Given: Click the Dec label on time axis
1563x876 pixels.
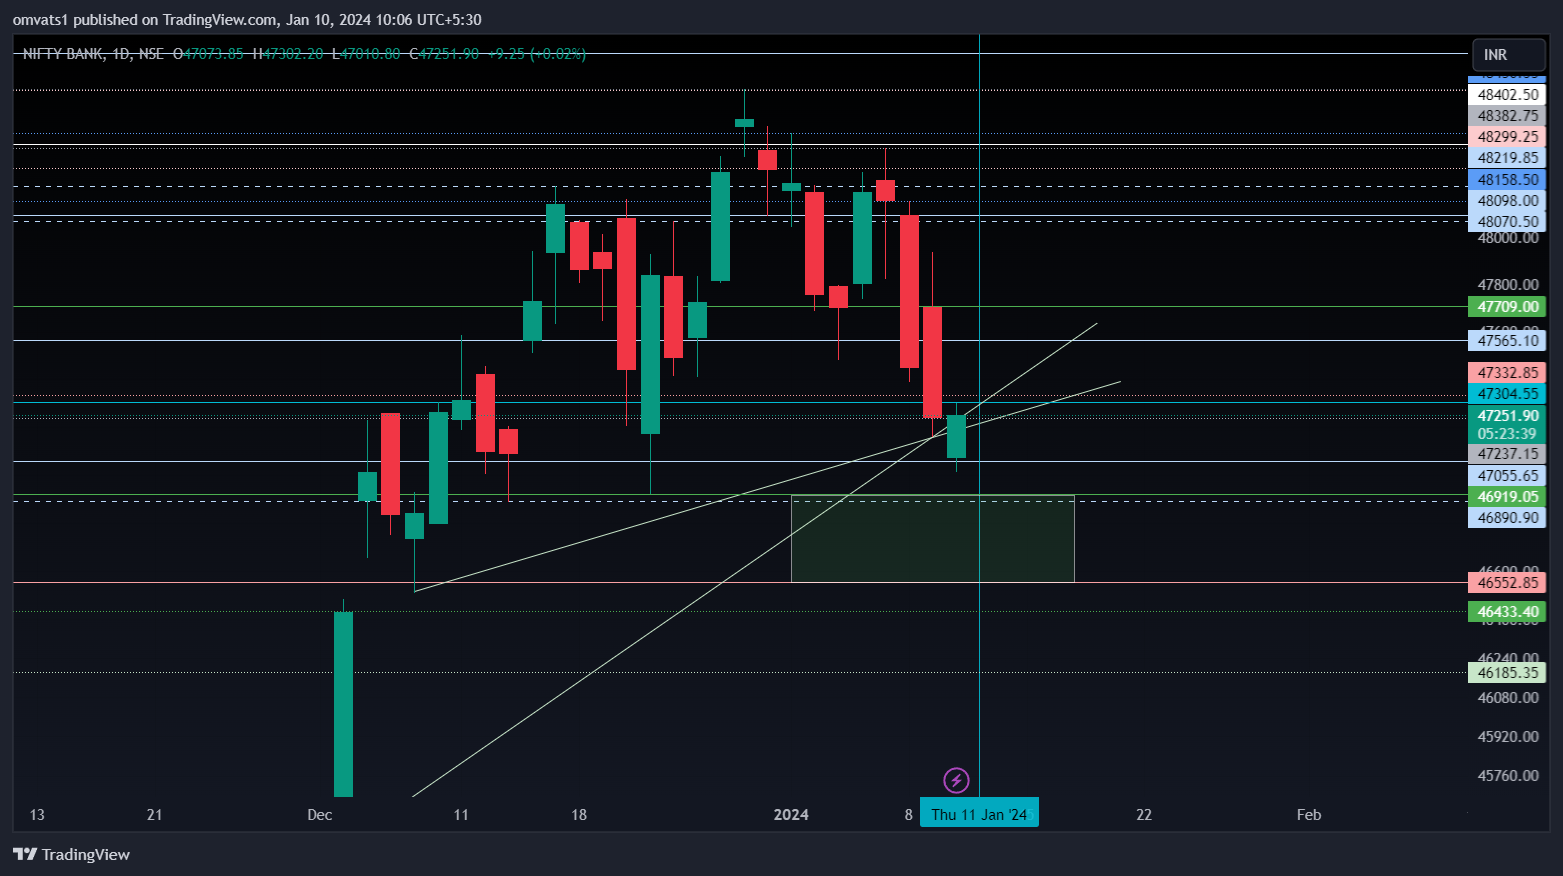Looking at the screenshot, I should point(320,815).
